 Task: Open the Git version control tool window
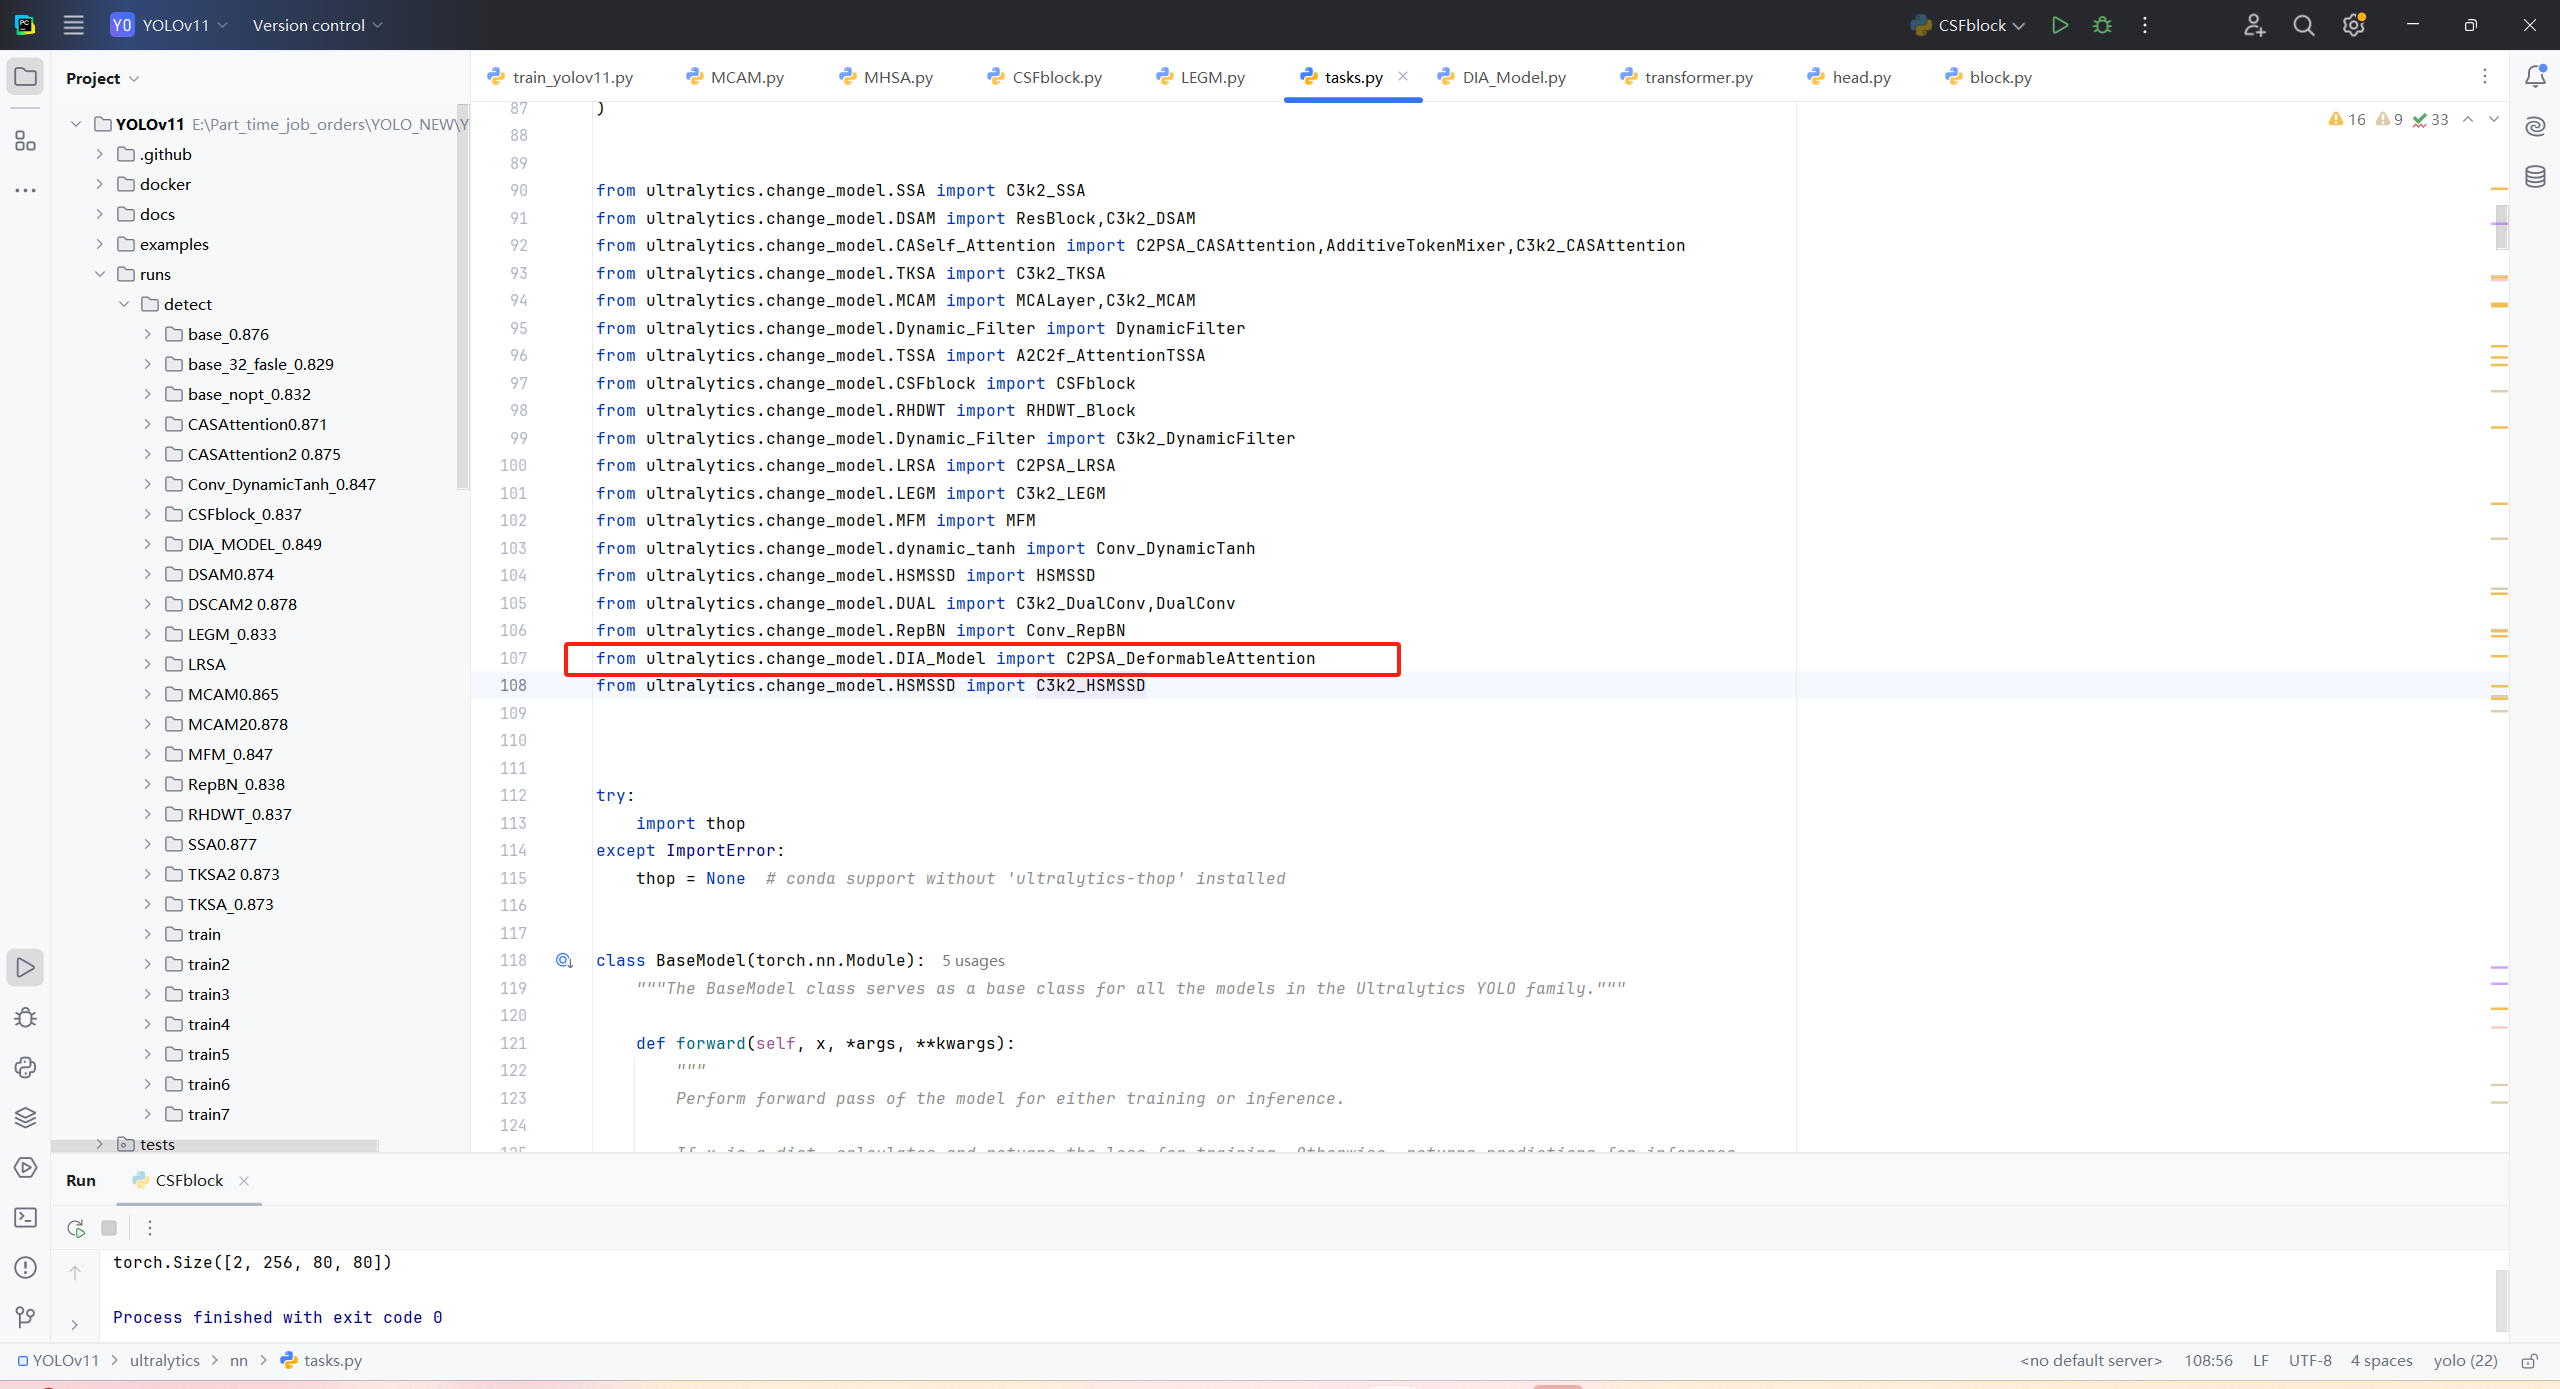click(x=26, y=1317)
